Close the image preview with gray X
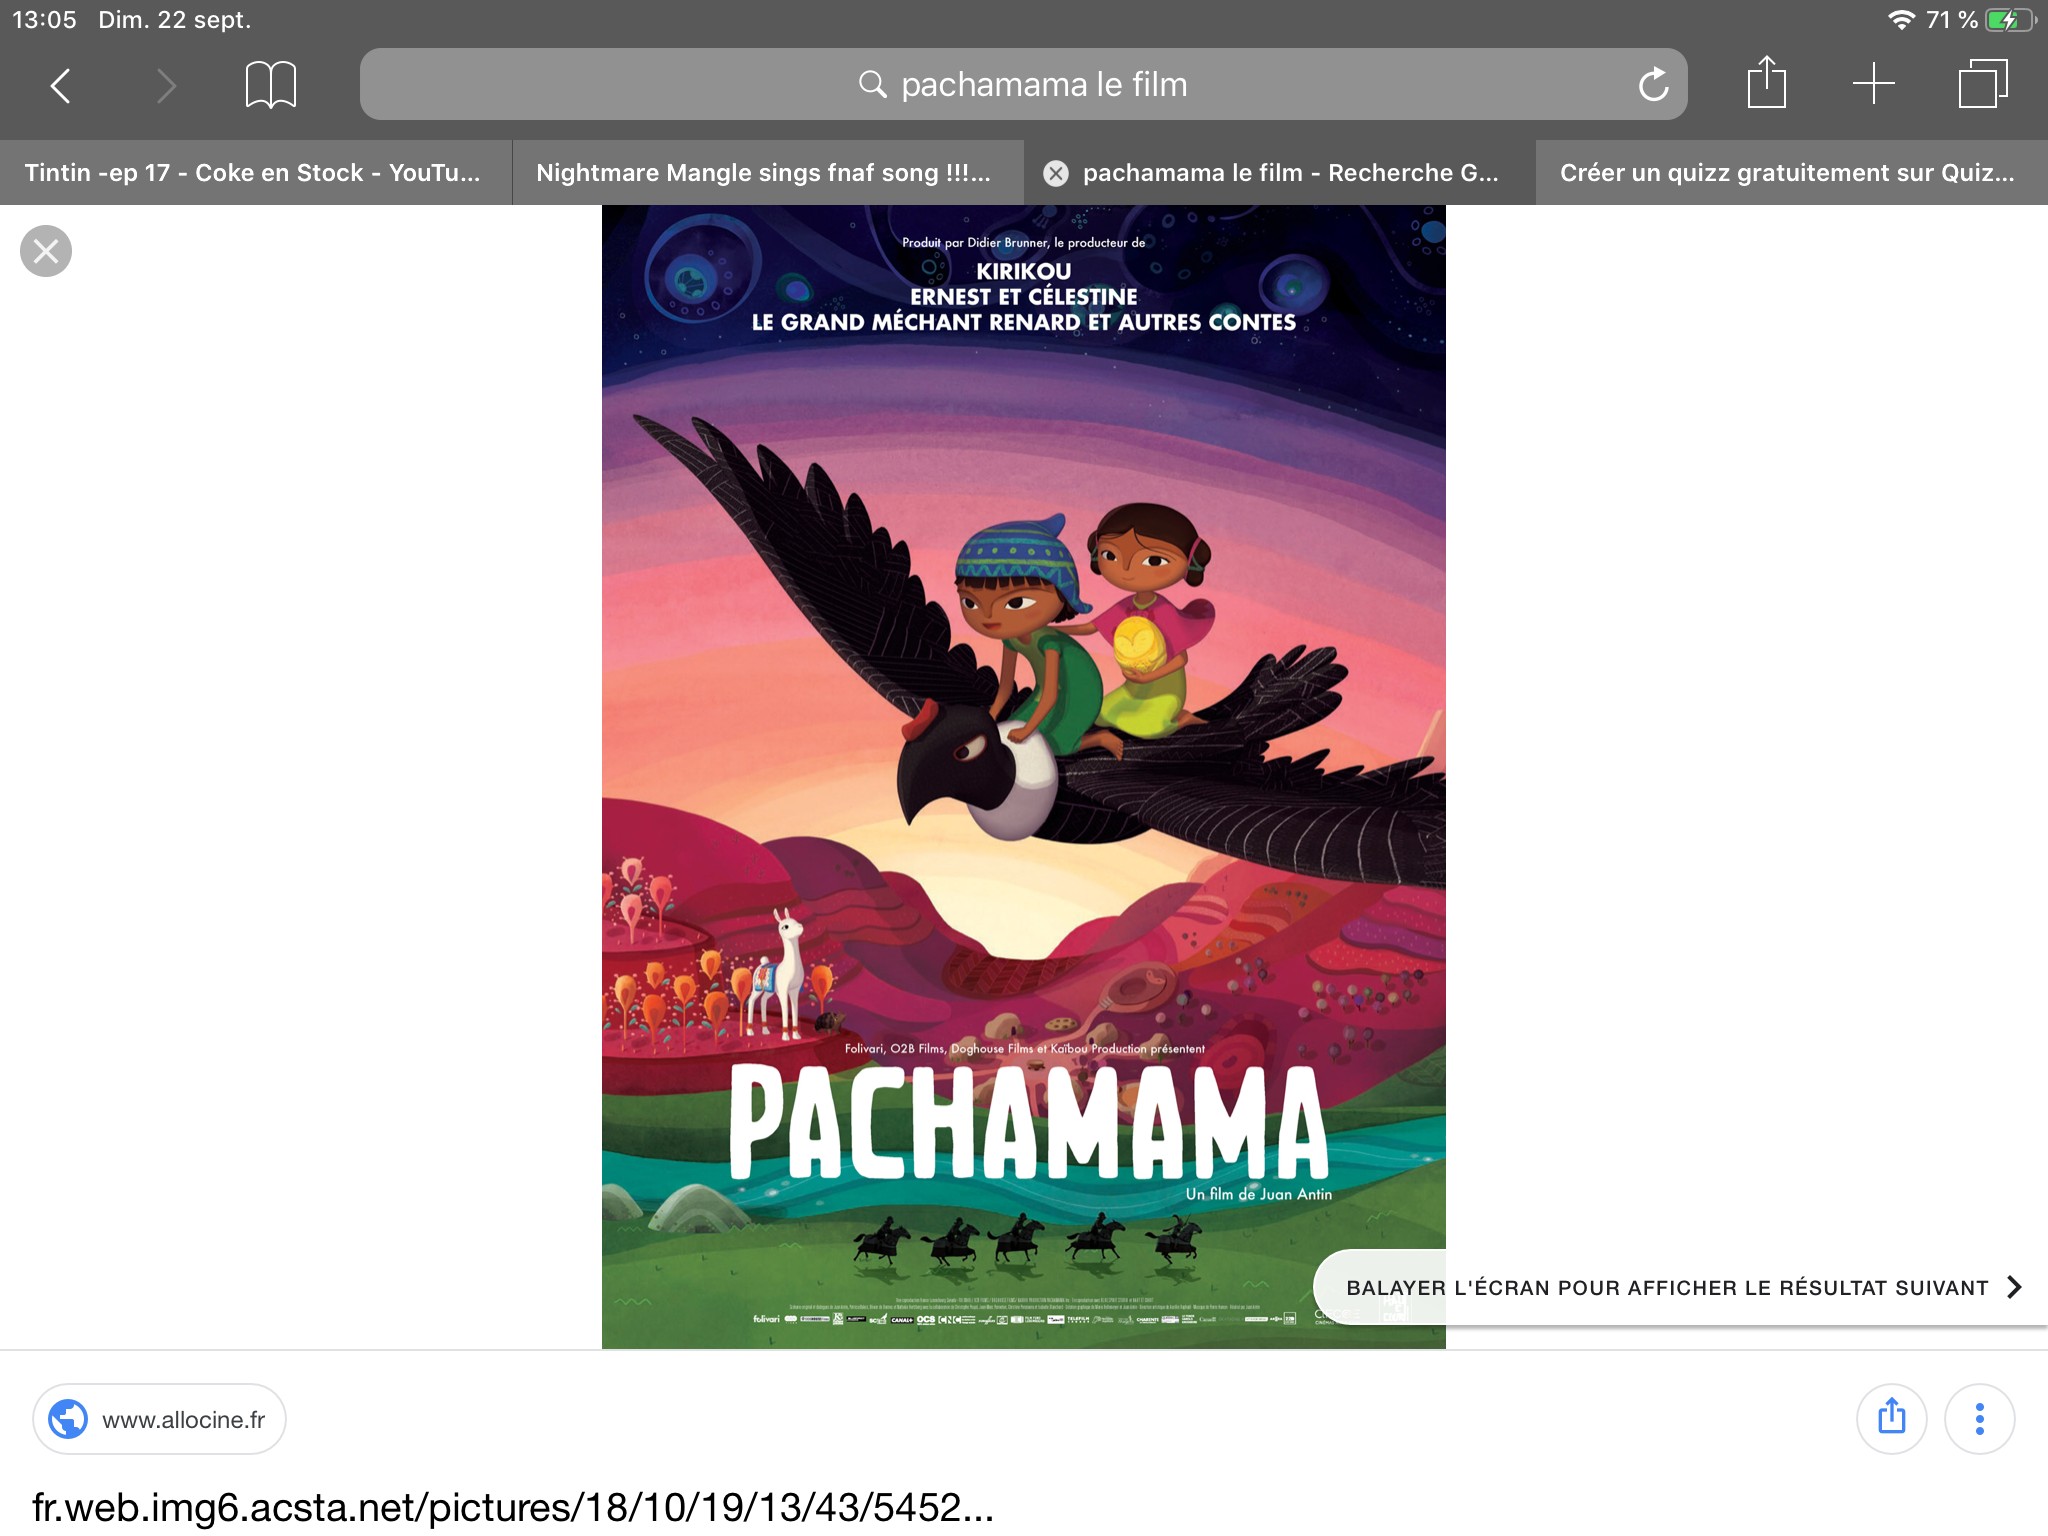Viewport: 2048px width, 1536px height. coord(46,251)
